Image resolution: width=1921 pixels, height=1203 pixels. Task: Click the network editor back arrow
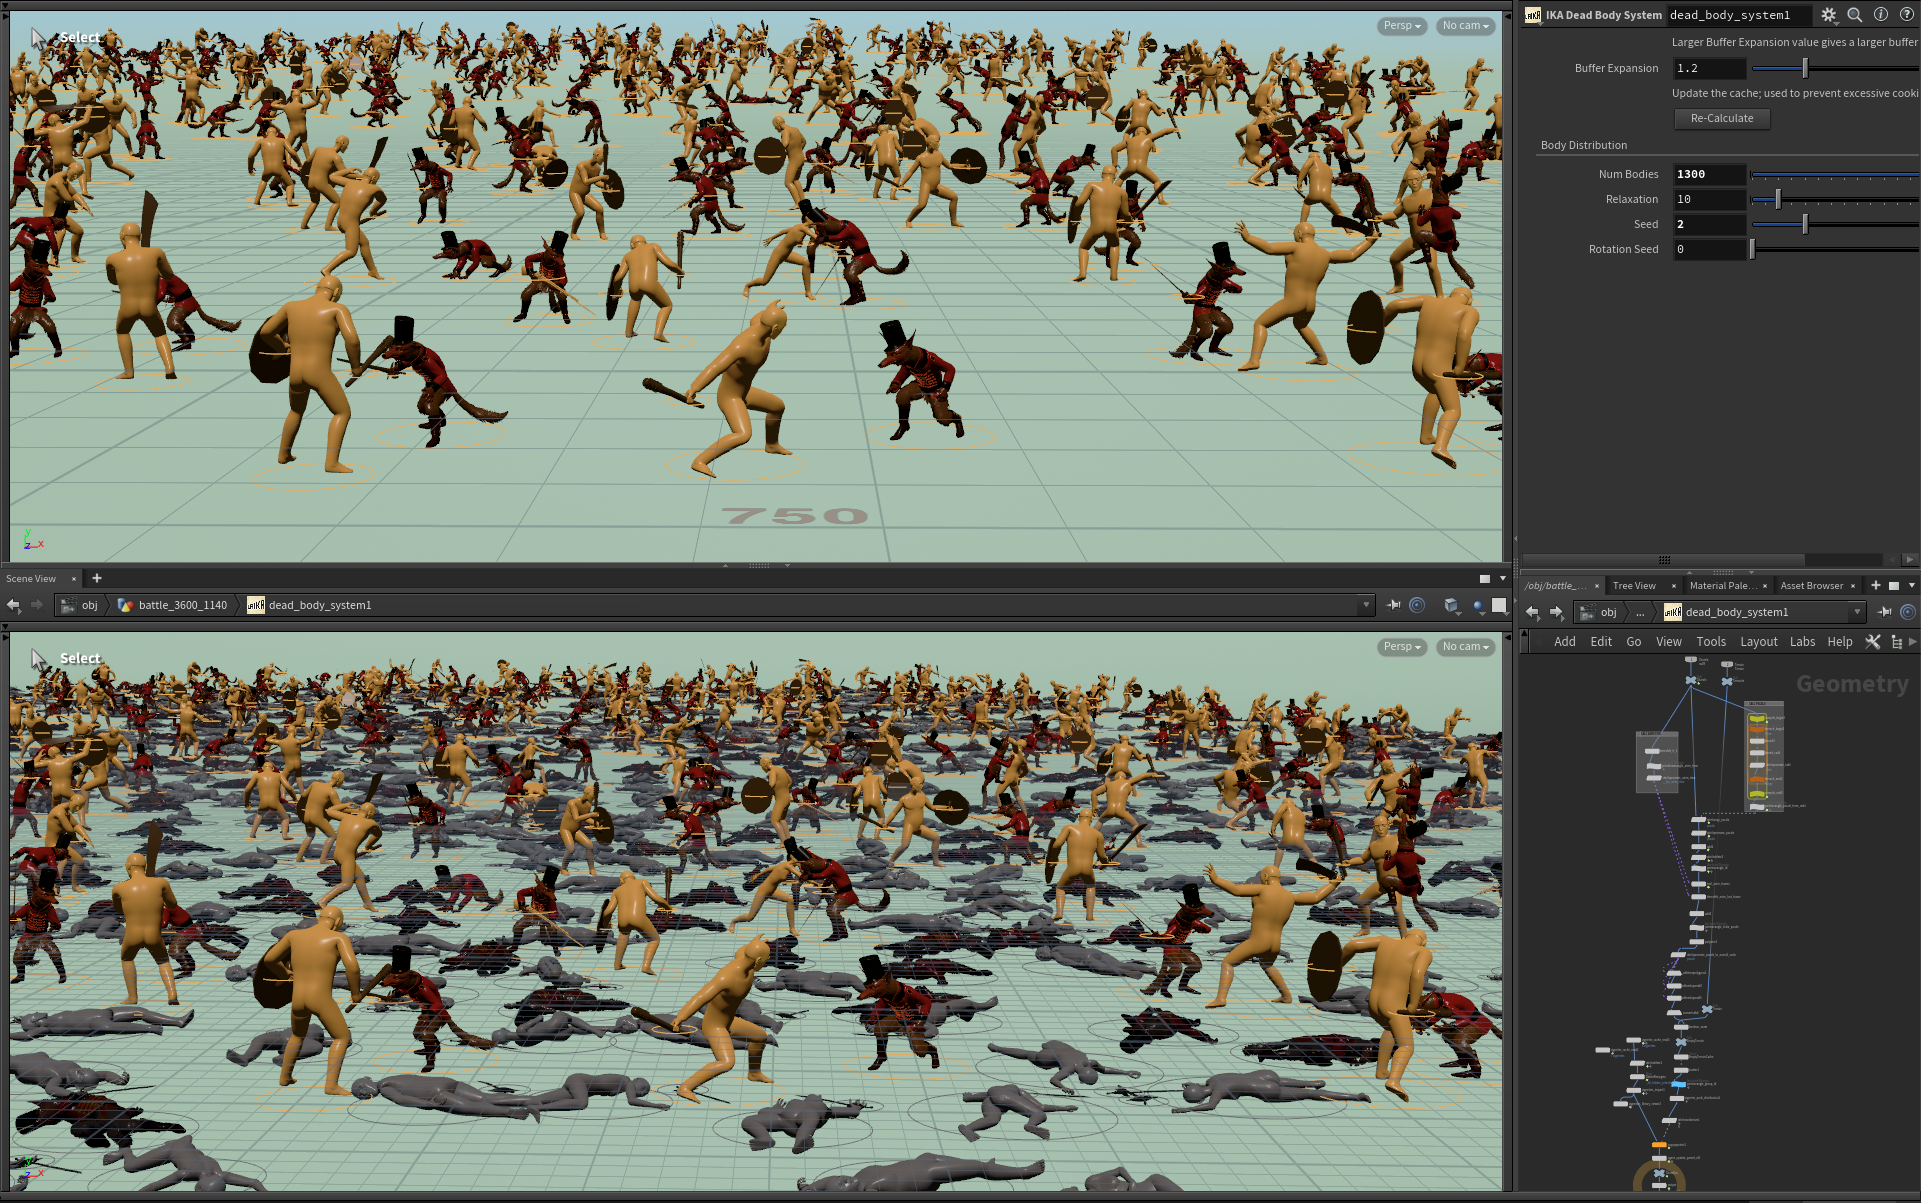1532,612
